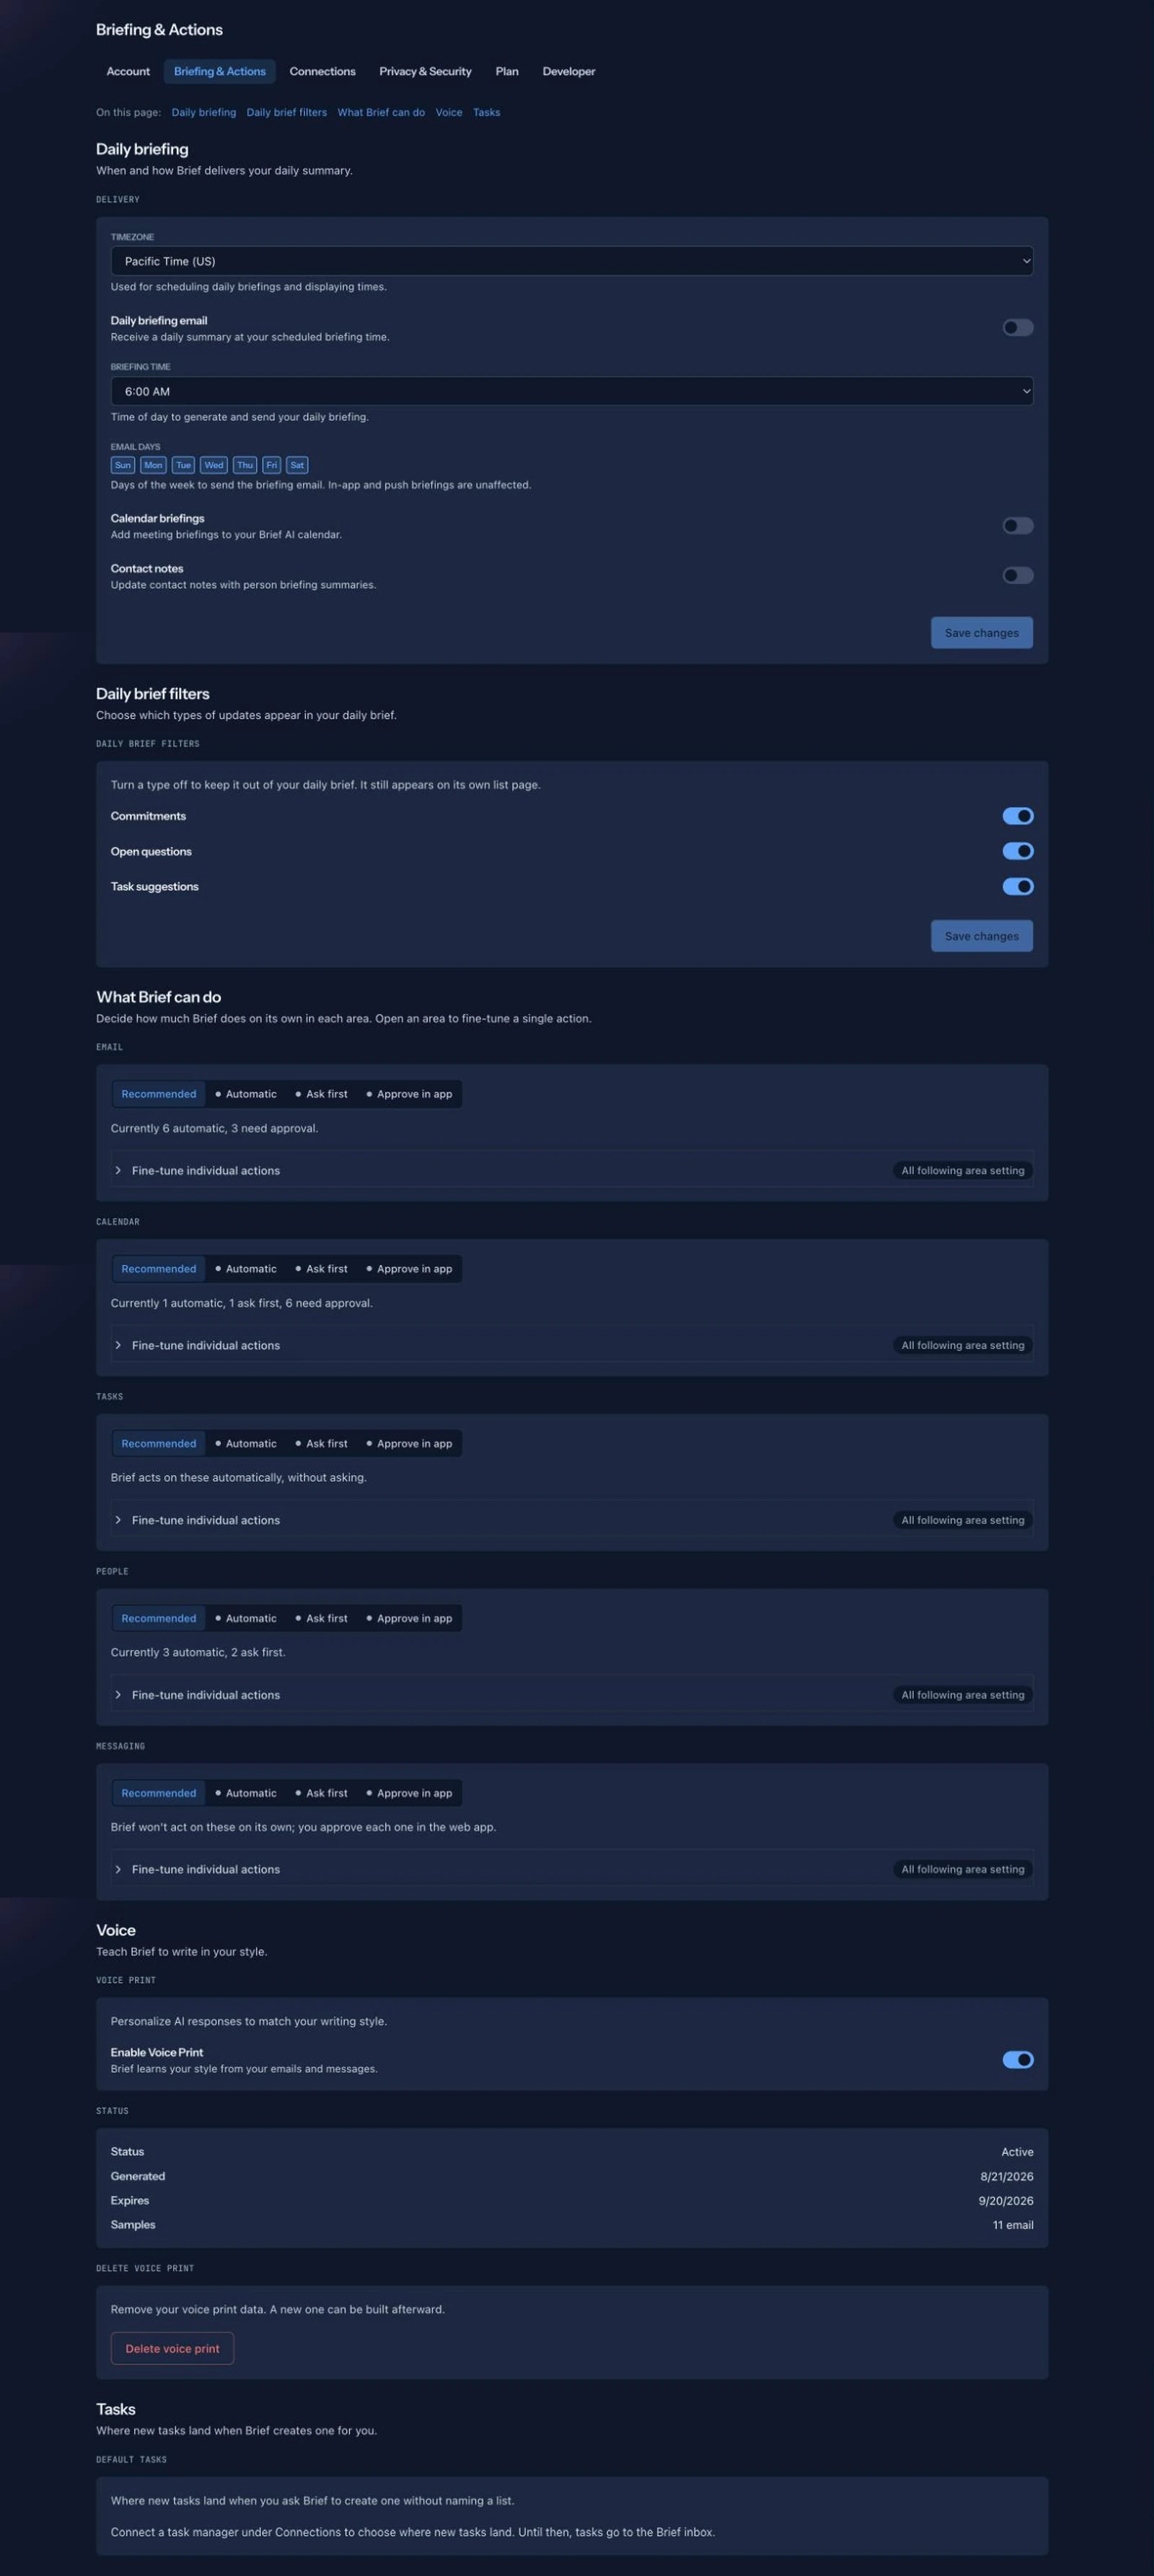The image size is (1154, 2576).
Task: Select Recommended for the Tasks area
Action: 159,1444
